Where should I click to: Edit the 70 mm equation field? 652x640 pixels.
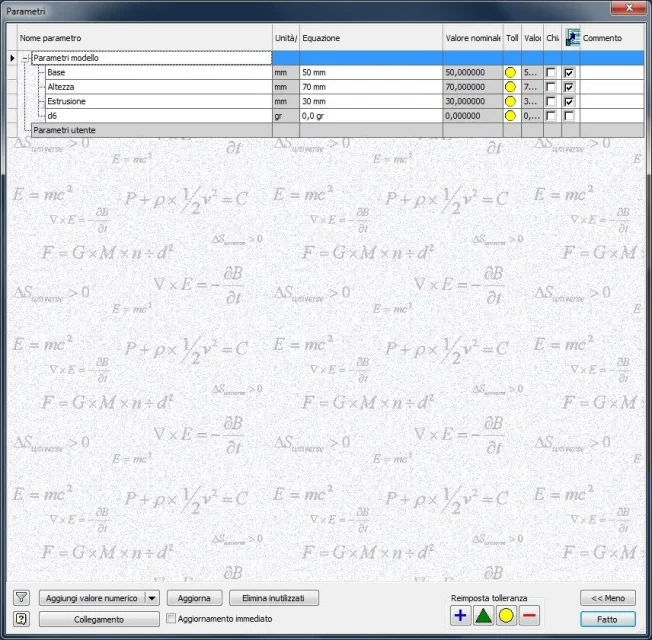coord(371,87)
